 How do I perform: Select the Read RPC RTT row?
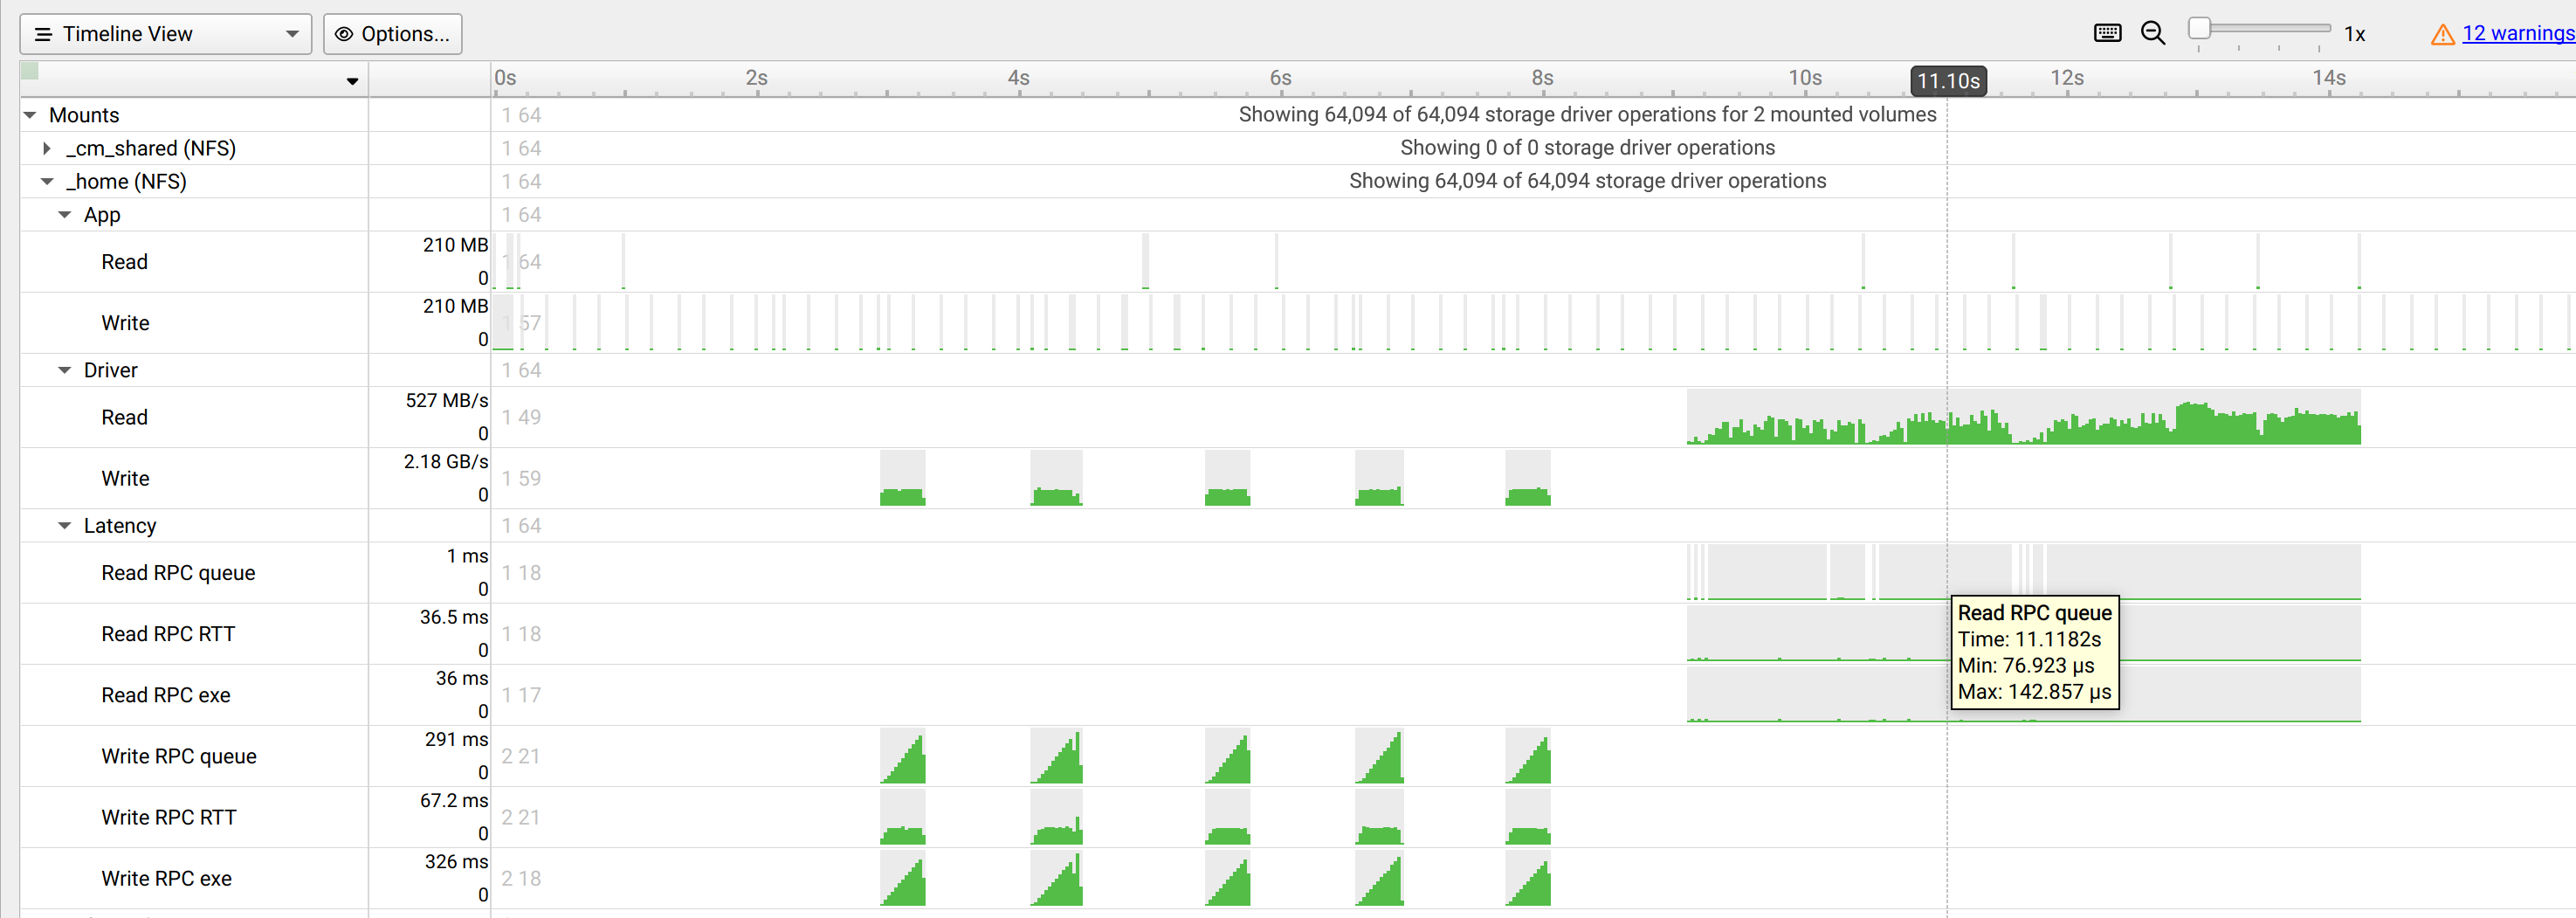(168, 634)
